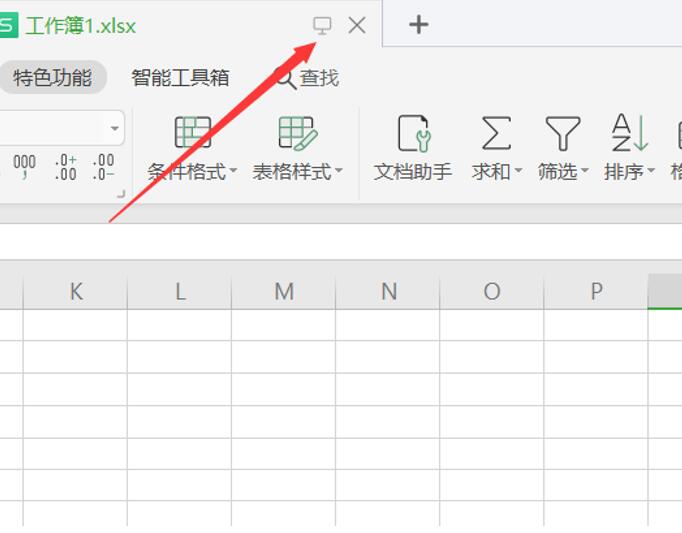Open the Document Assistant (文档助手) tool
Viewport: 682px width, 533px height.
pyautogui.click(x=413, y=134)
